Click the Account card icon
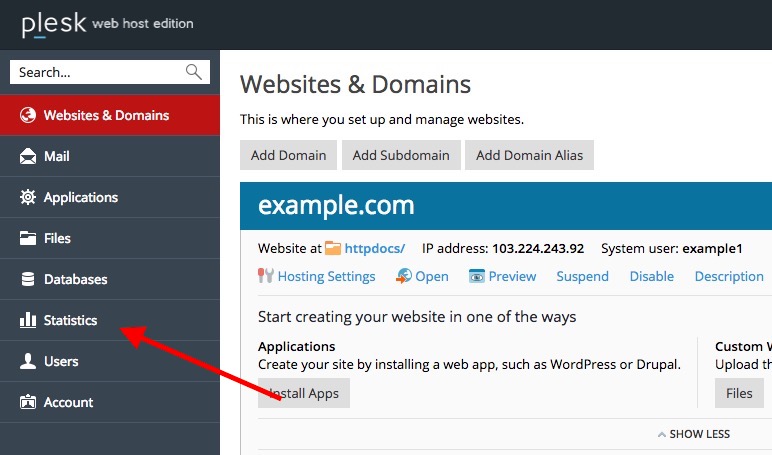This screenshot has height=455, width=772. coord(28,402)
